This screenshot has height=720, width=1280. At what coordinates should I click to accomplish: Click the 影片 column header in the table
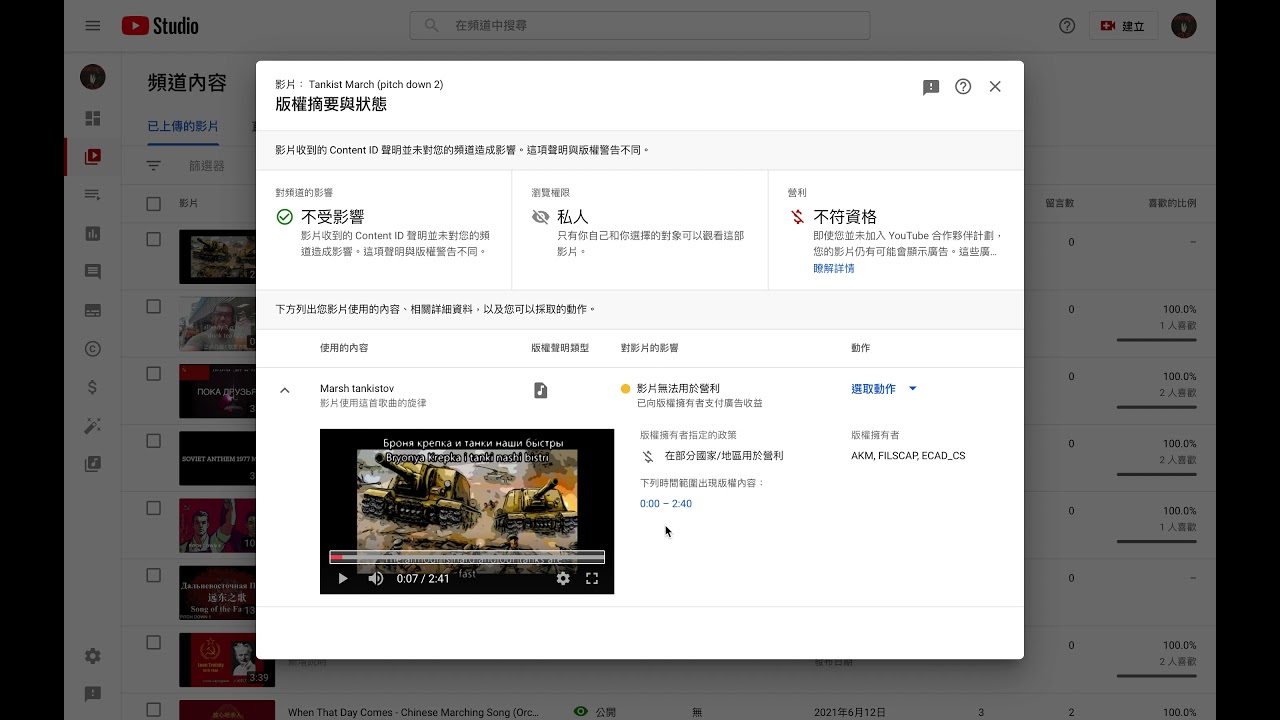(x=189, y=203)
